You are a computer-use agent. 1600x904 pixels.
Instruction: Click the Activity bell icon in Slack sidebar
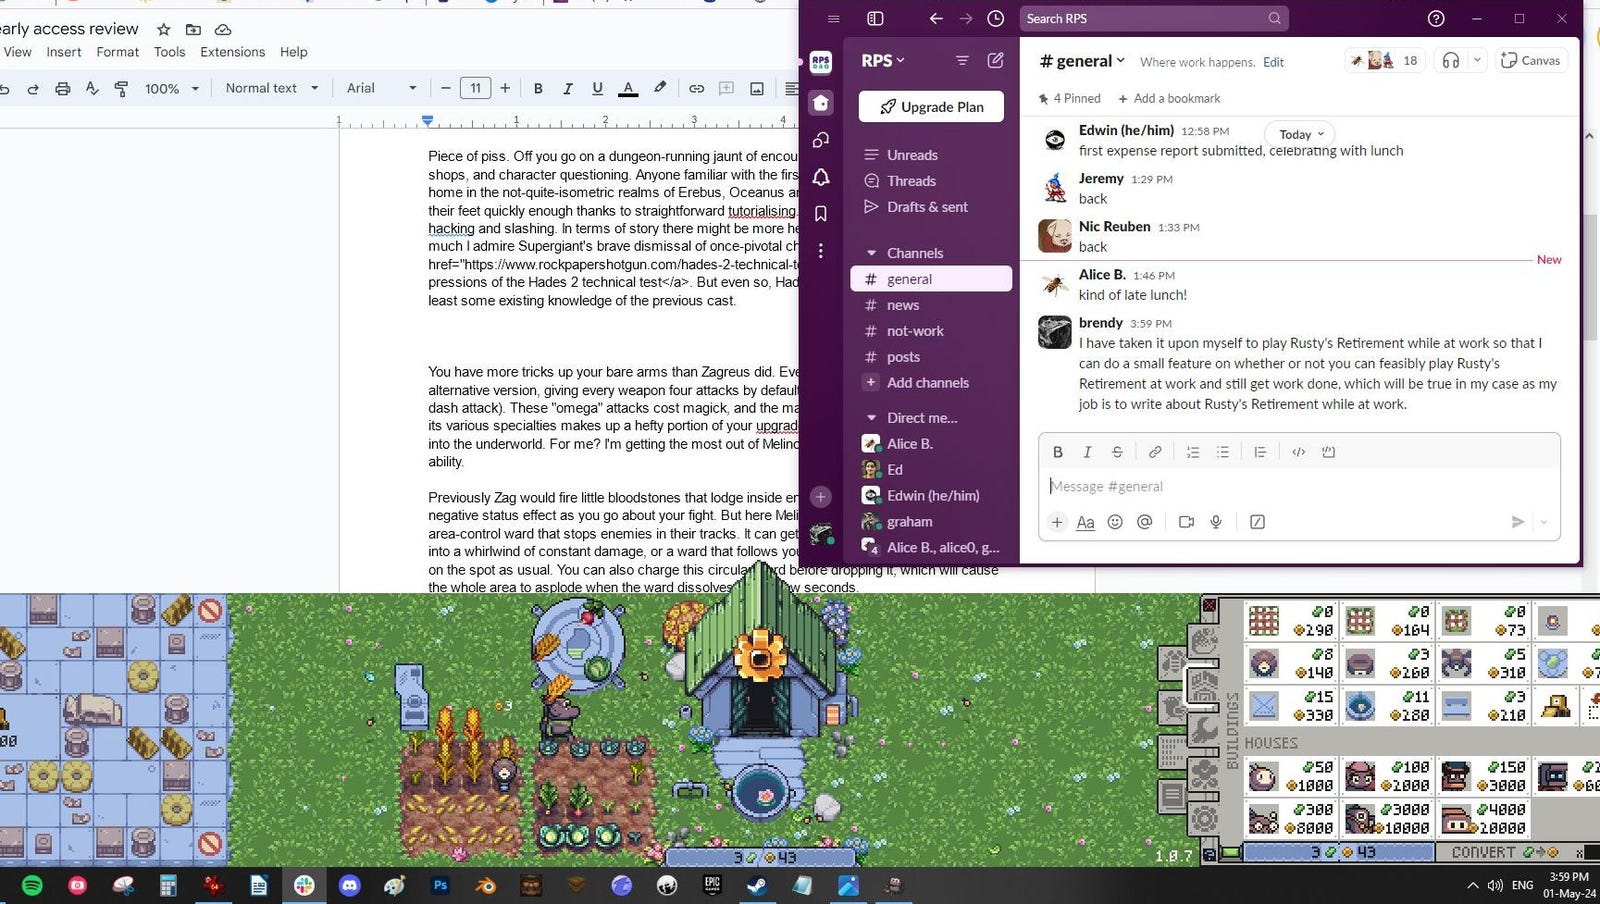821,177
